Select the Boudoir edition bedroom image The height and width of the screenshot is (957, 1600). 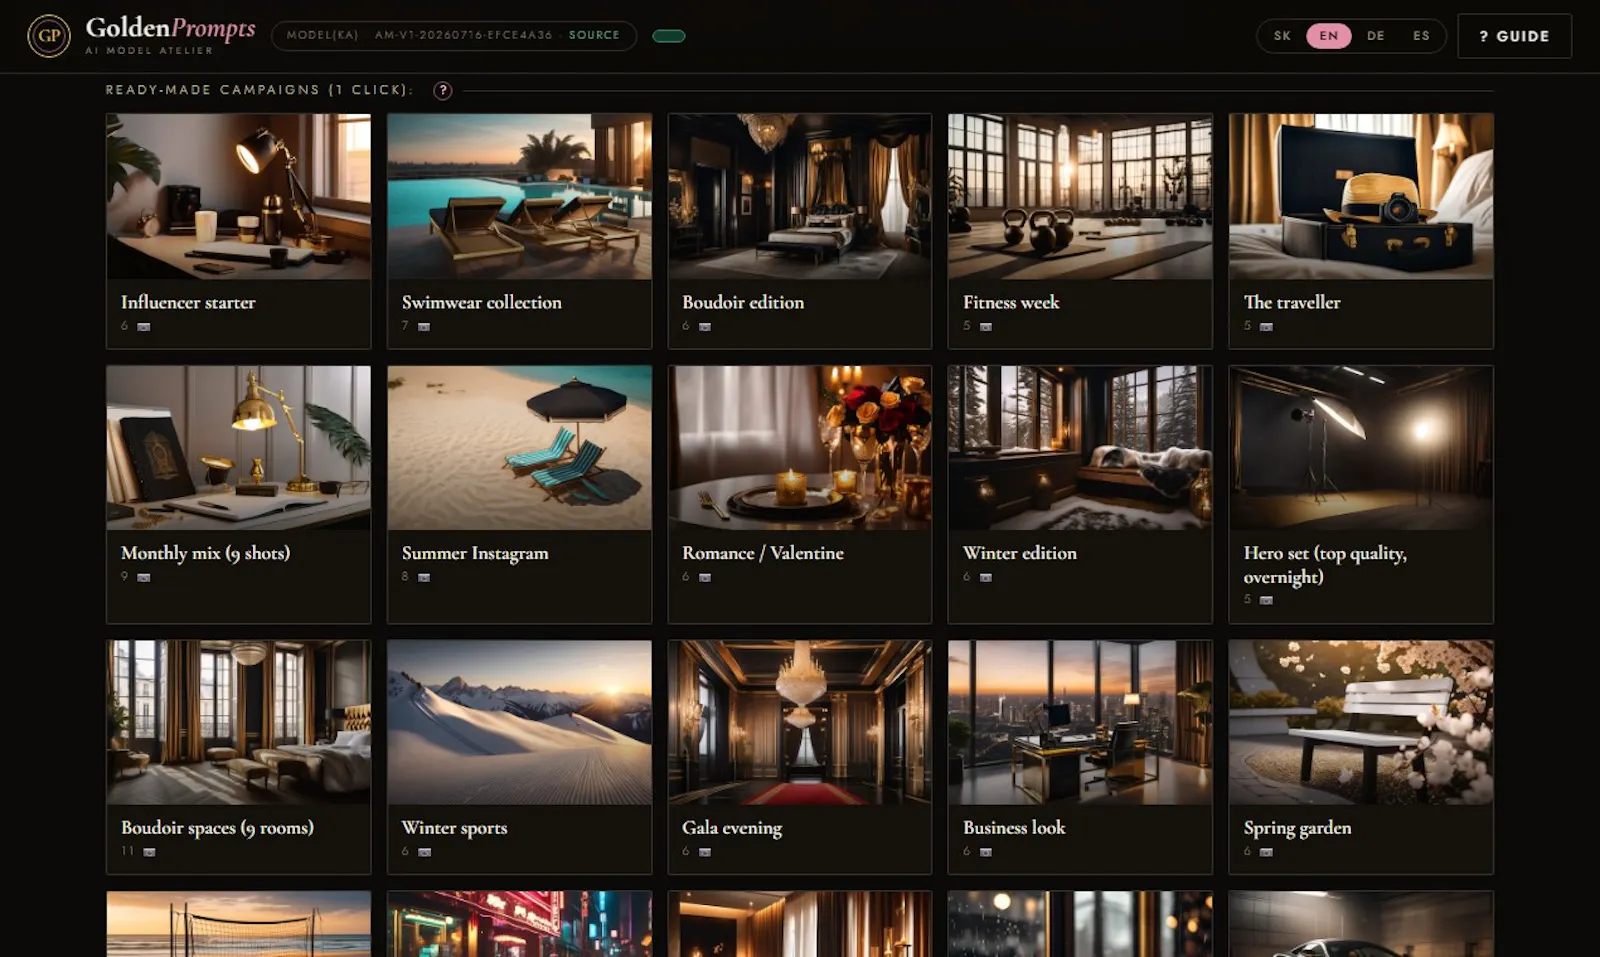click(800, 196)
